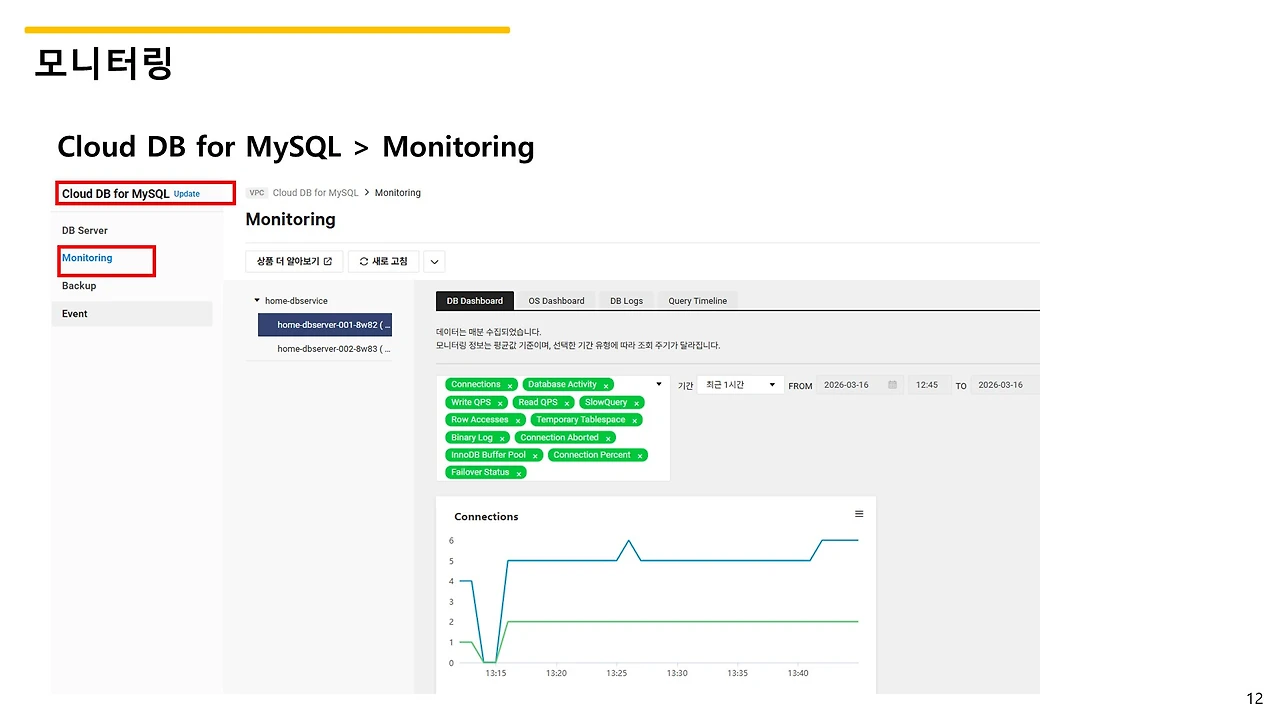Image resolution: width=1280 pixels, height=720 pixels.
Task: Click the FROM time field 12:45
Action: 930,385
